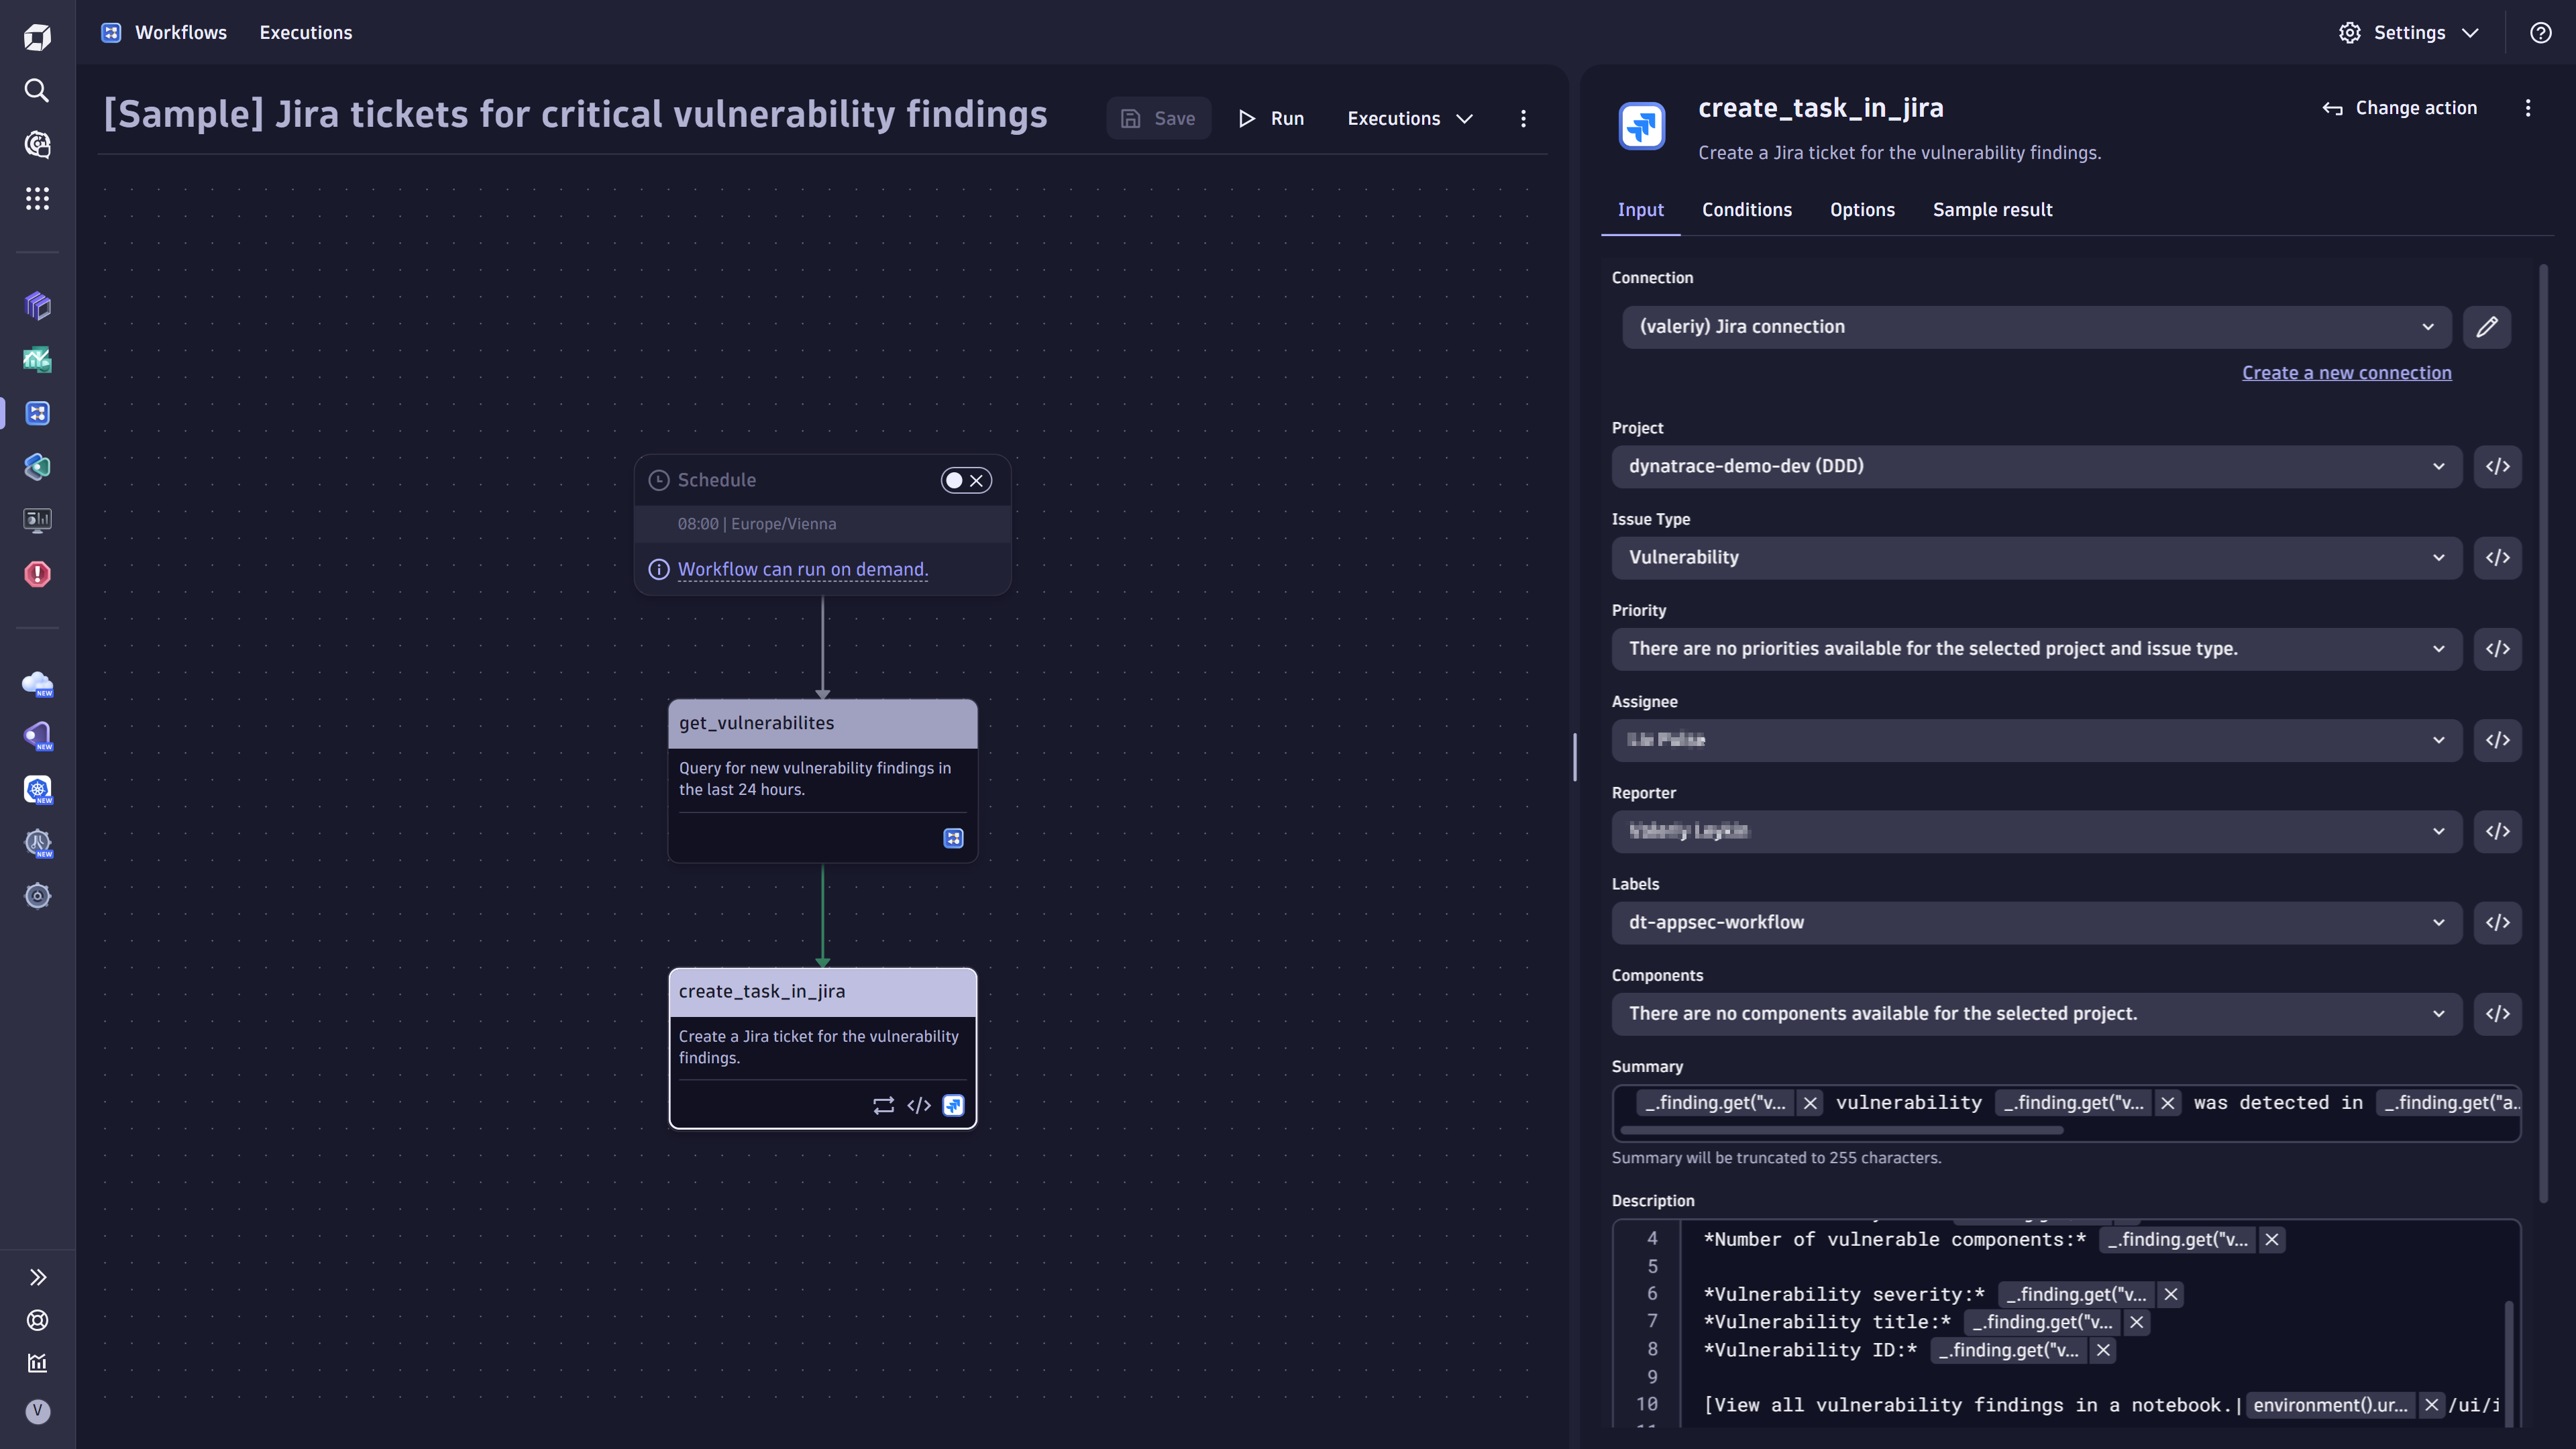Switch to the Conditions tab

coord(1747,210)
